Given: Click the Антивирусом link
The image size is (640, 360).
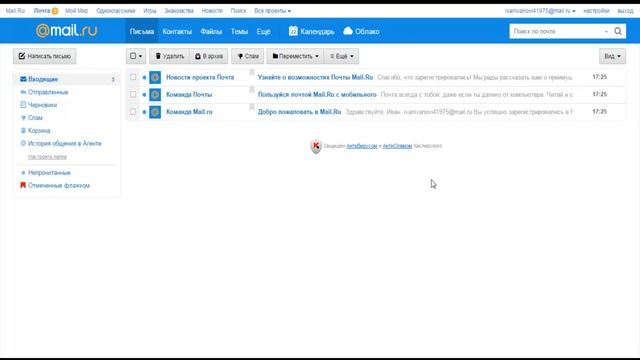Looking at the screenshot, I should coord(362,146).
